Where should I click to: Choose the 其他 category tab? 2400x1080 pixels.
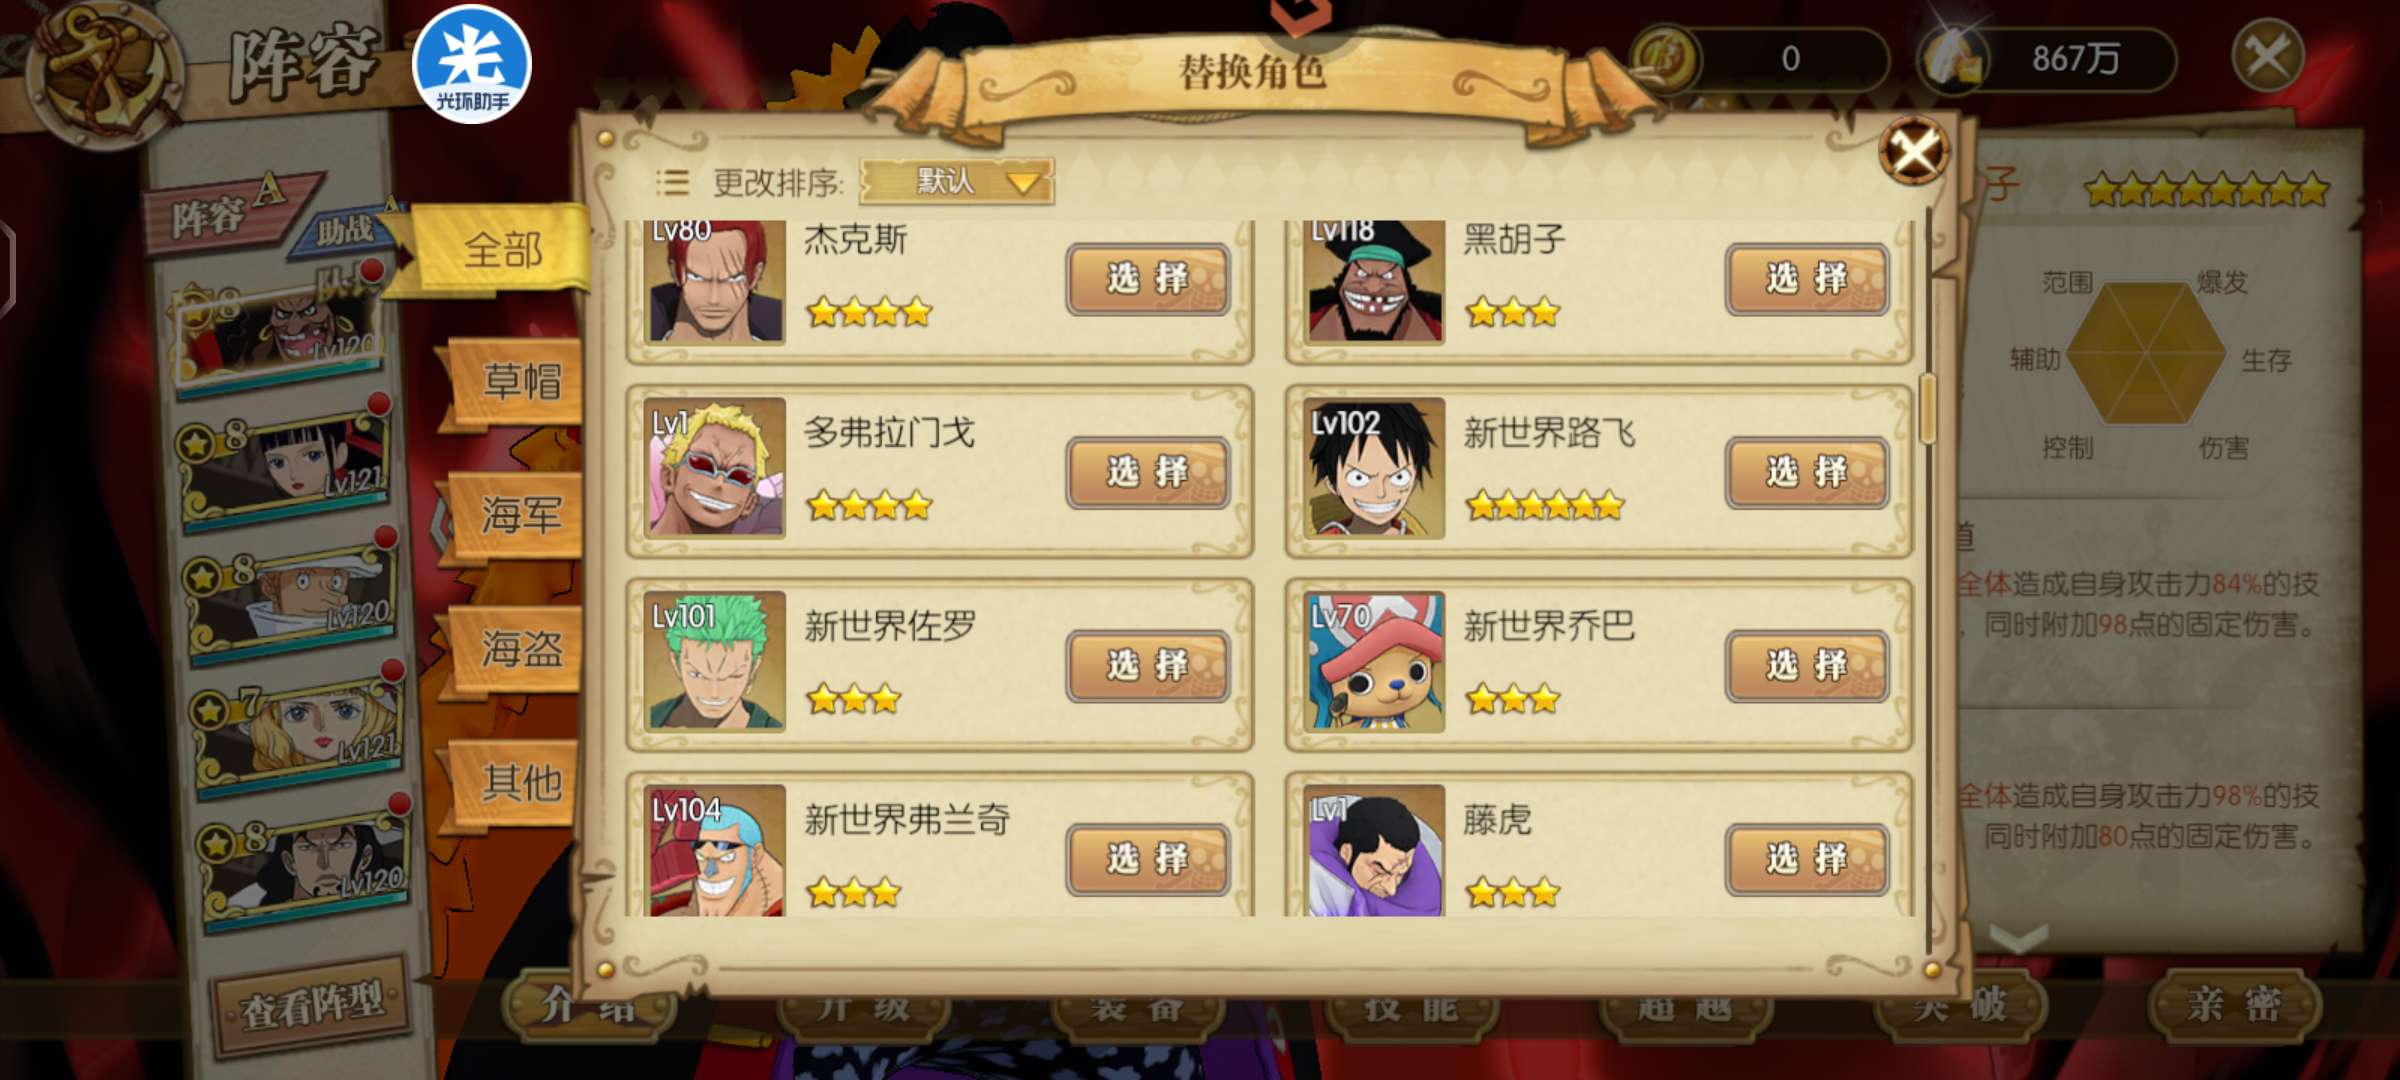[519, 782]
